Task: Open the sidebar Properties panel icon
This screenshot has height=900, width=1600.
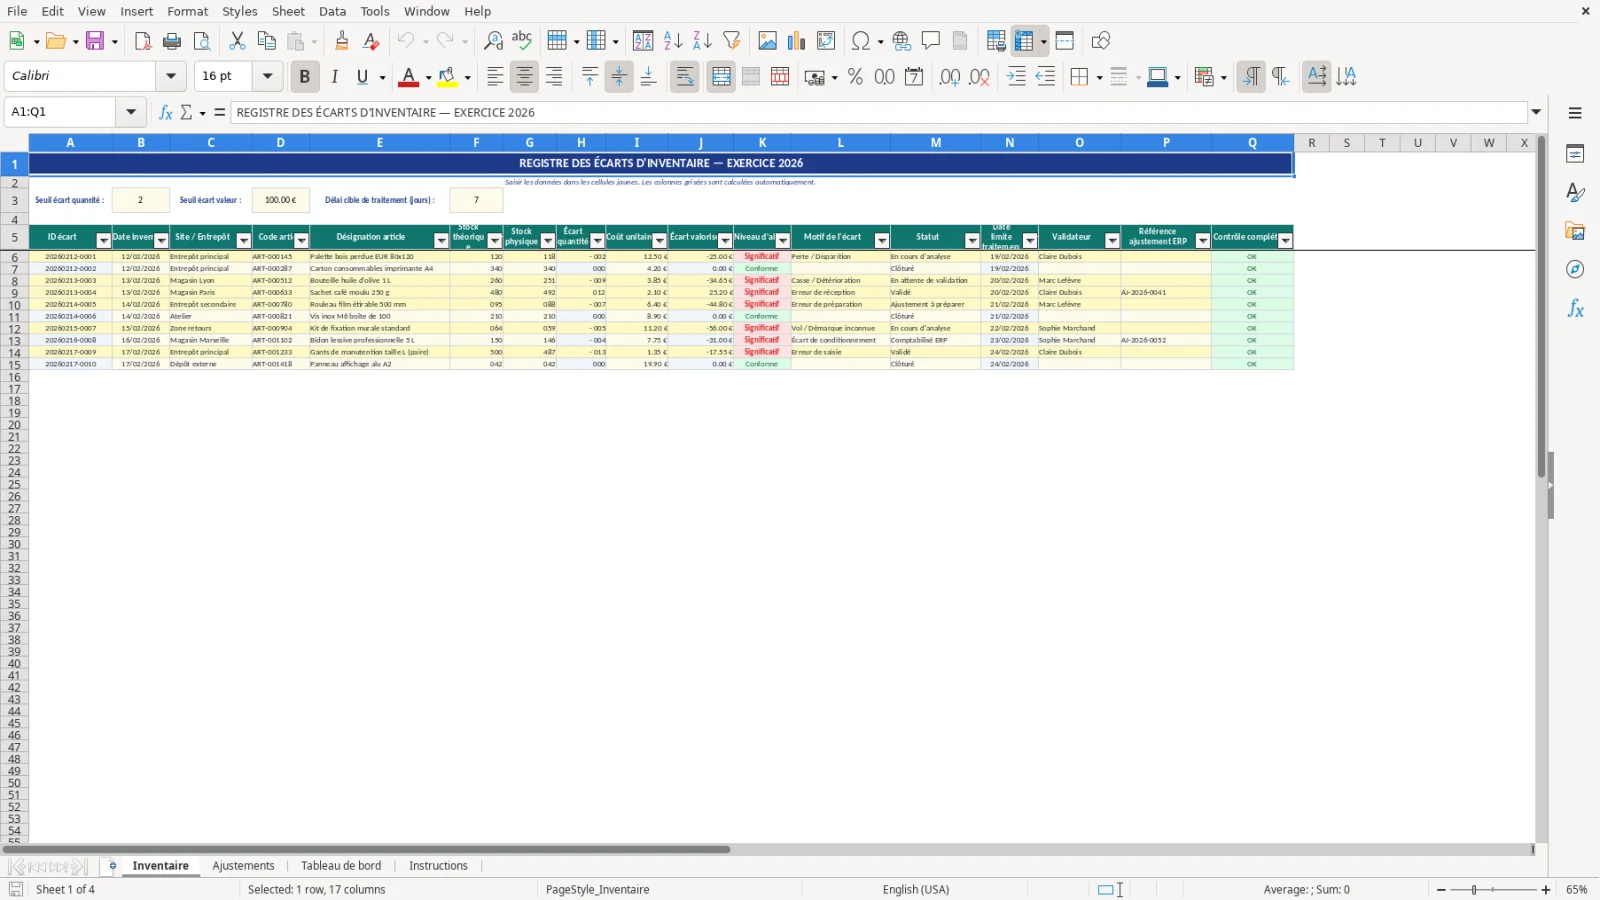Action: click(x=1575, y=154)
